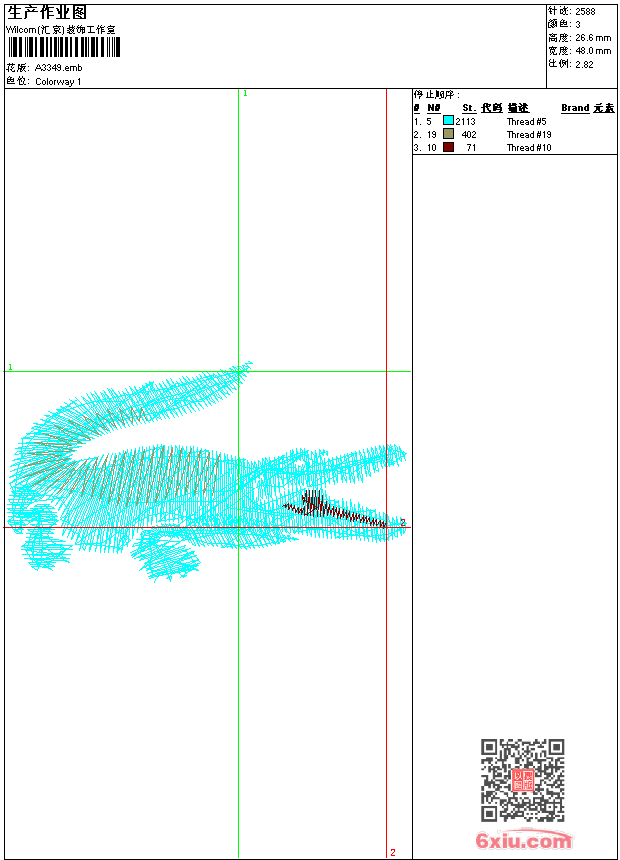Click the N# column header

(x=434, y=108)
